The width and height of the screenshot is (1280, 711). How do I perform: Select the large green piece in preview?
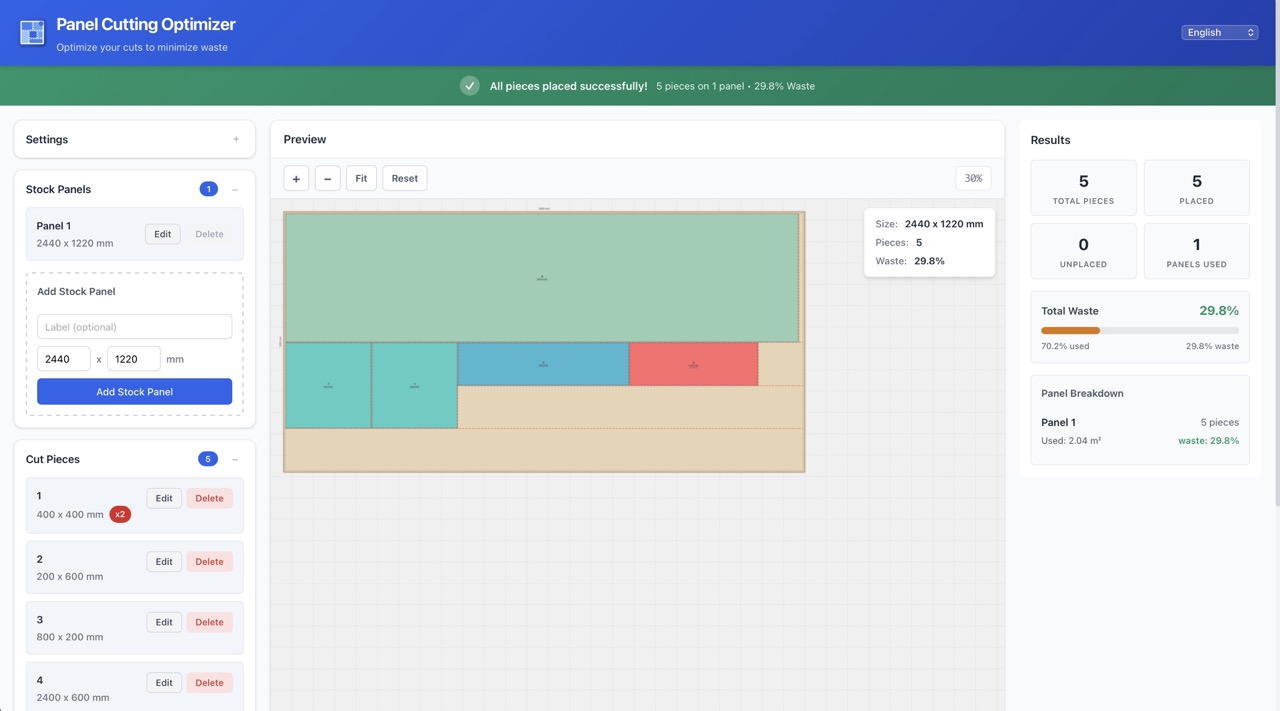541,277
